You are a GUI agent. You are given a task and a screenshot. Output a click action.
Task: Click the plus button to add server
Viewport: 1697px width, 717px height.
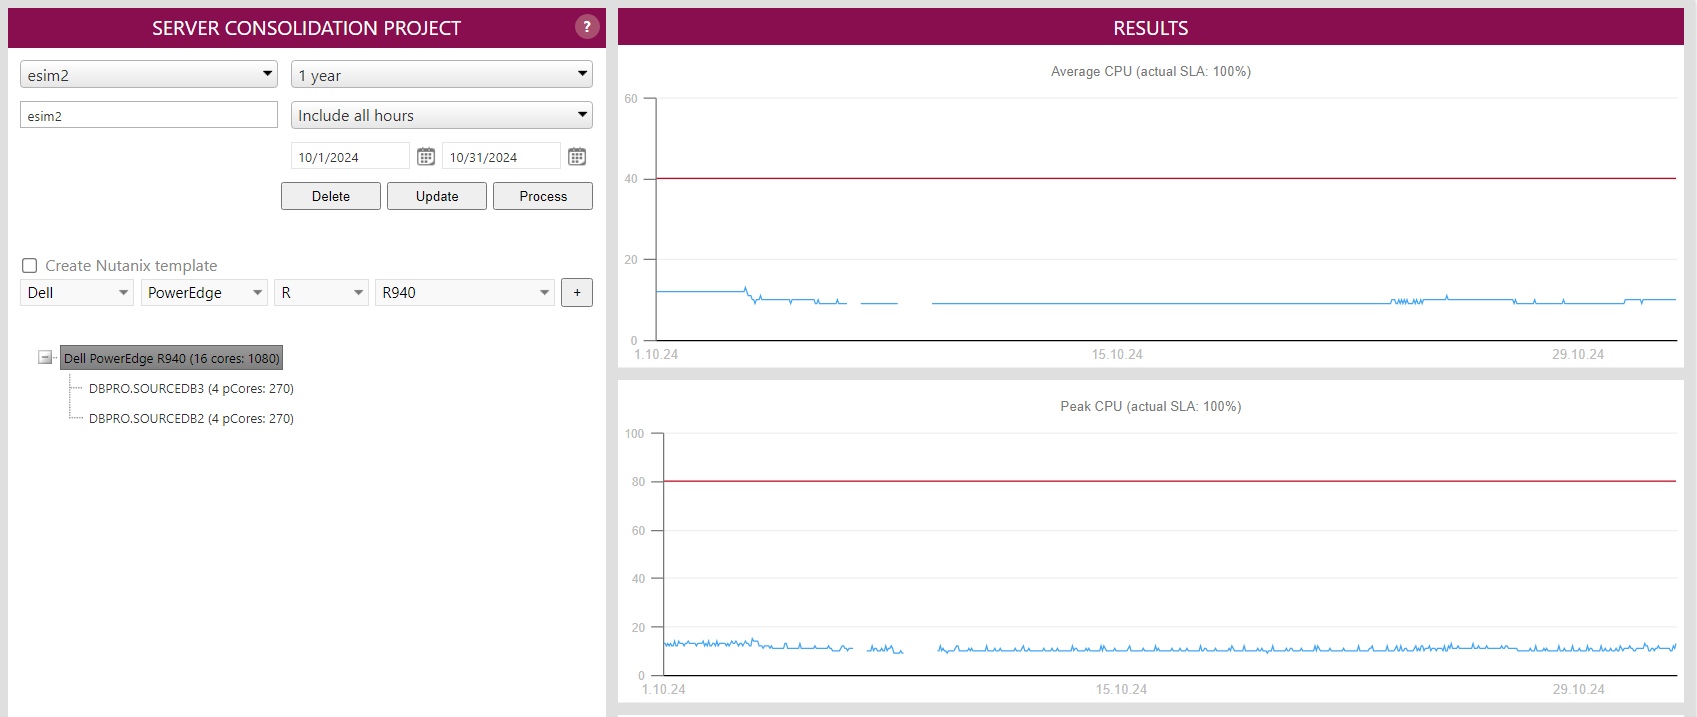pos(577,293)
